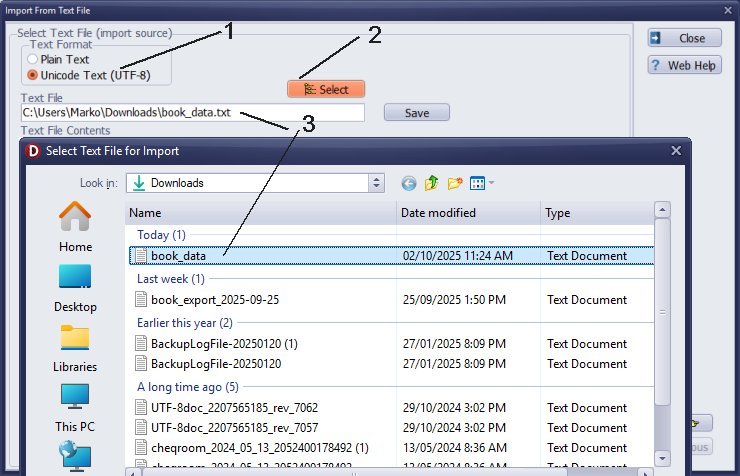The image size is (740, 476).
Task: Expand the Look in Downloads dropdown
Action: coord(376,183)
